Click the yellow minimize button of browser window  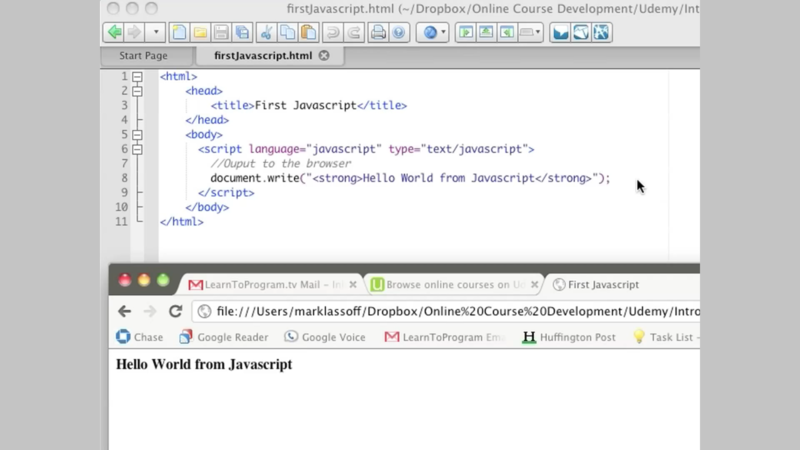point(144,280)
